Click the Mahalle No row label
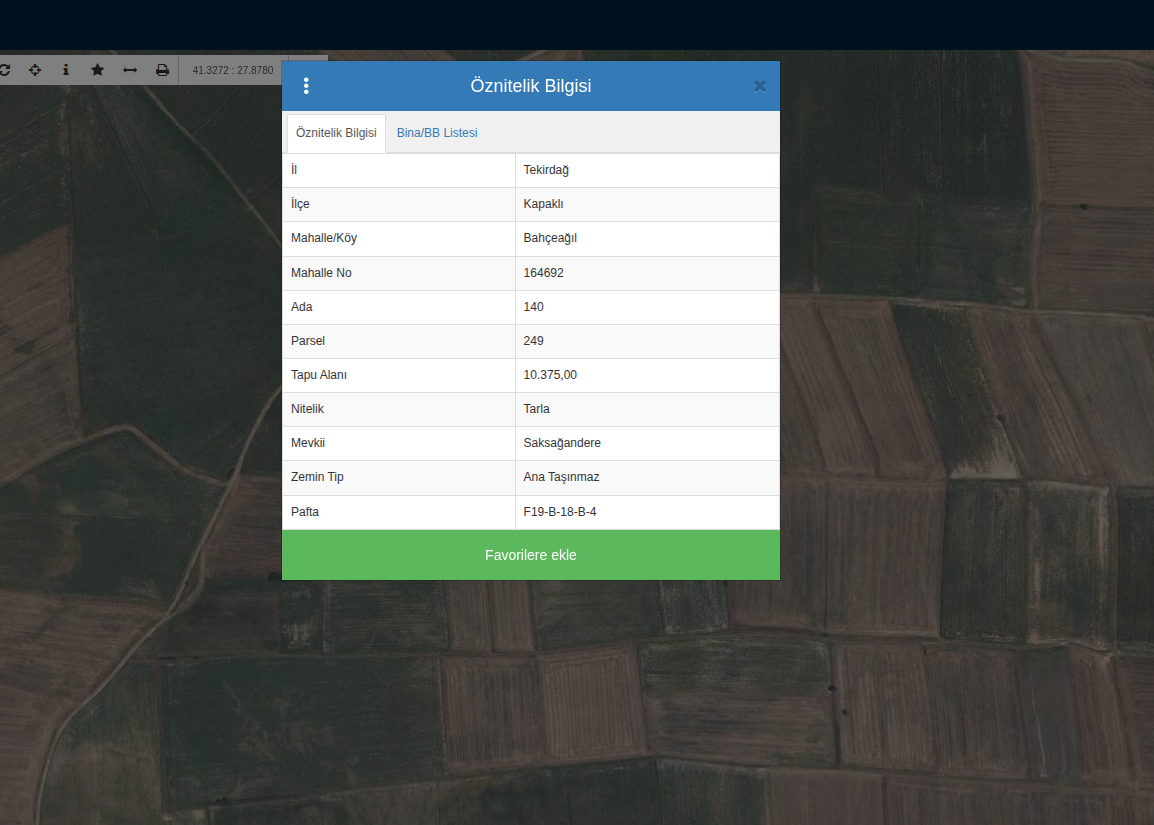This screenshot has width=1154, height=825. pos(321,273)
